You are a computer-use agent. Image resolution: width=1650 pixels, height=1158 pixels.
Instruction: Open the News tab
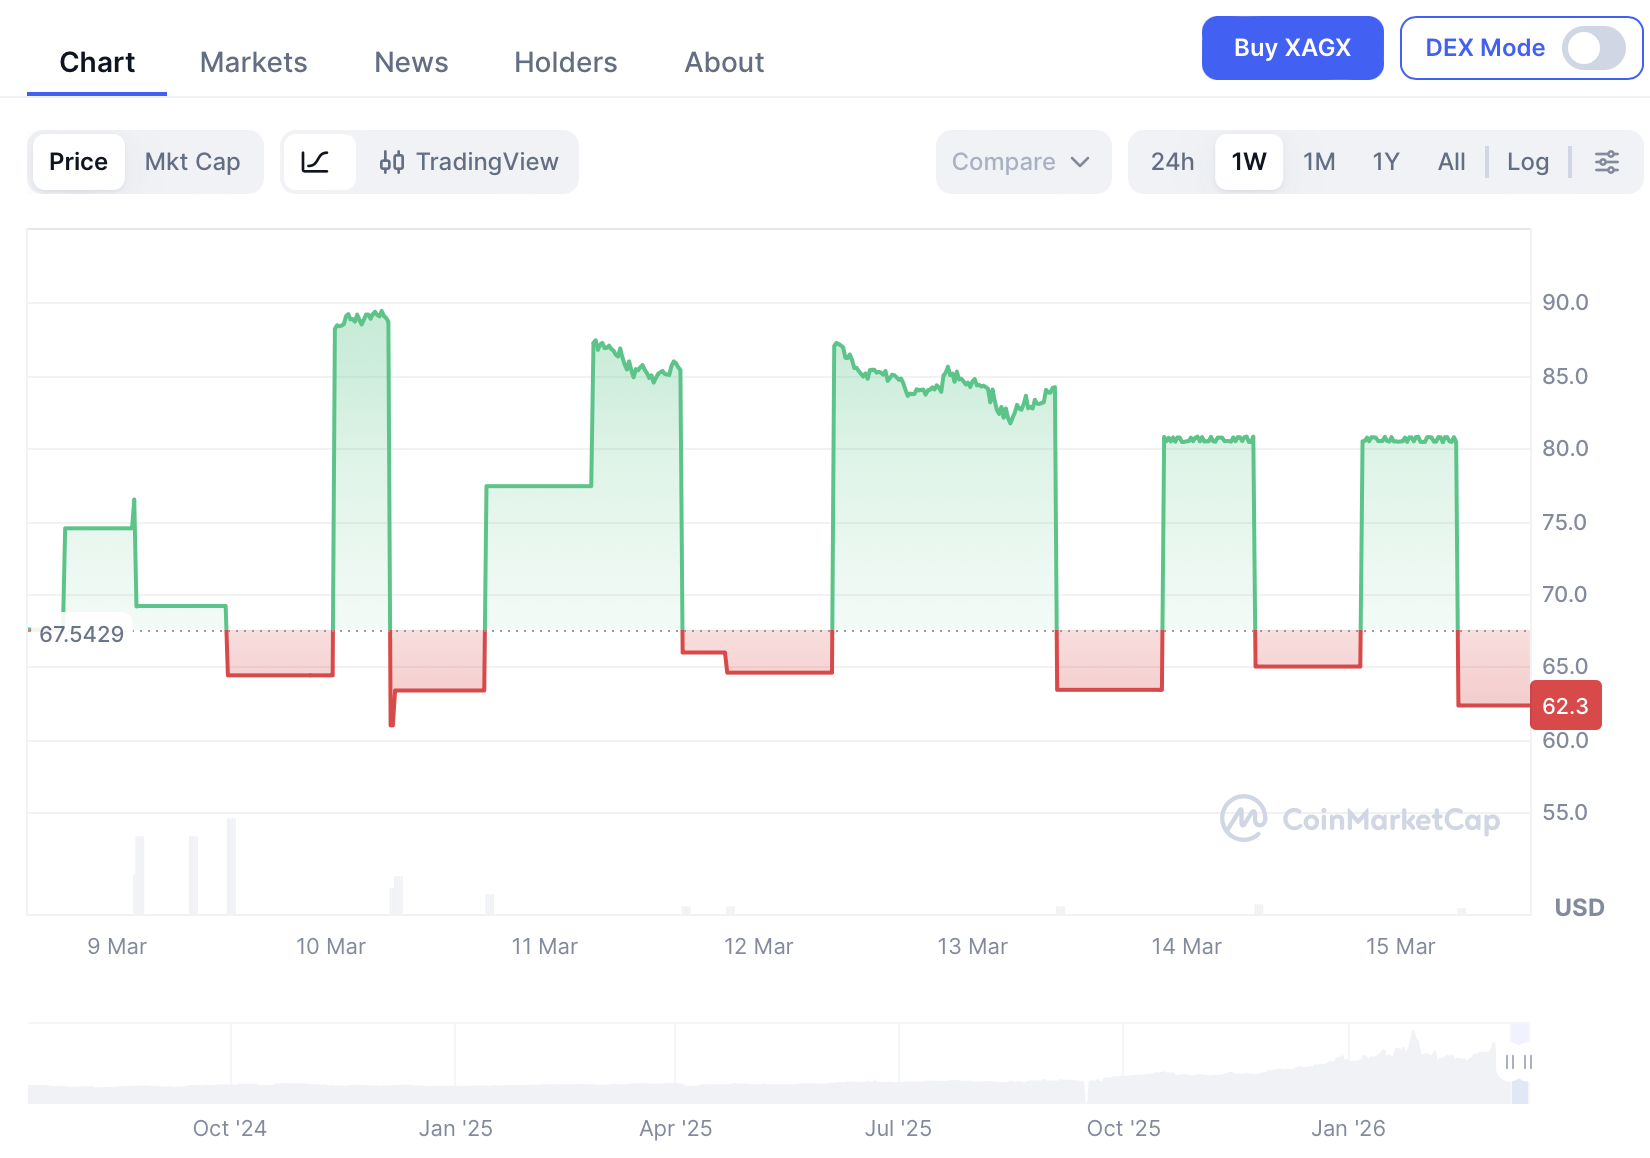pos(410,62)
